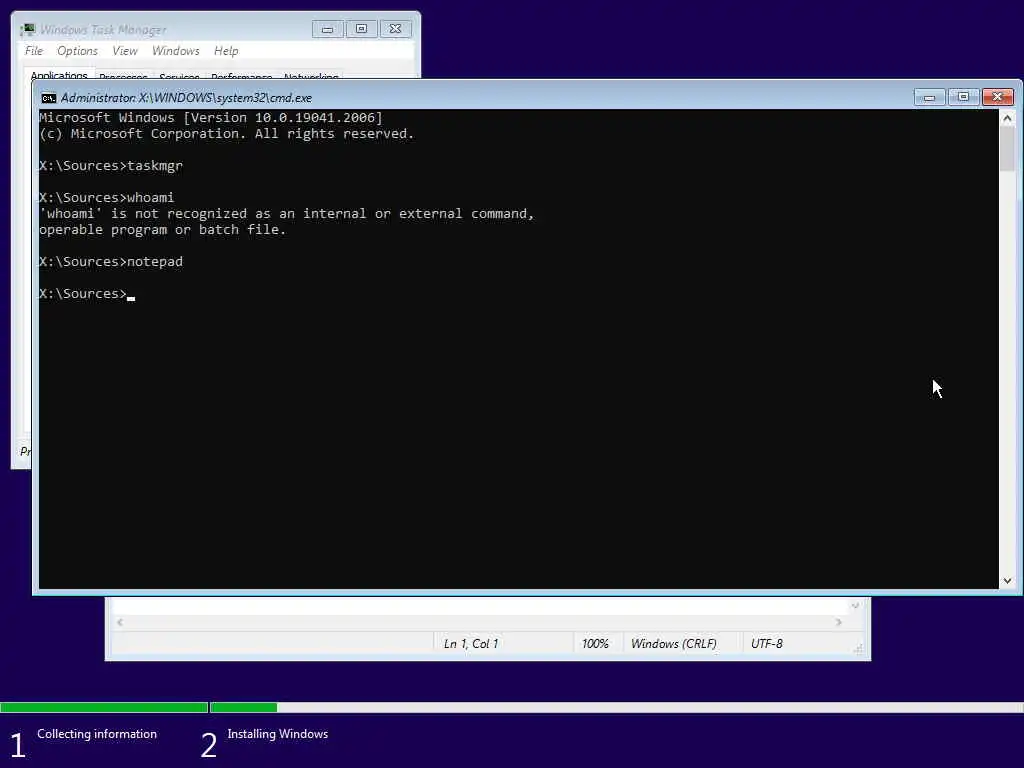
Task: Minimize the Windows Task Manager window
Action: (x=328, y=29)
